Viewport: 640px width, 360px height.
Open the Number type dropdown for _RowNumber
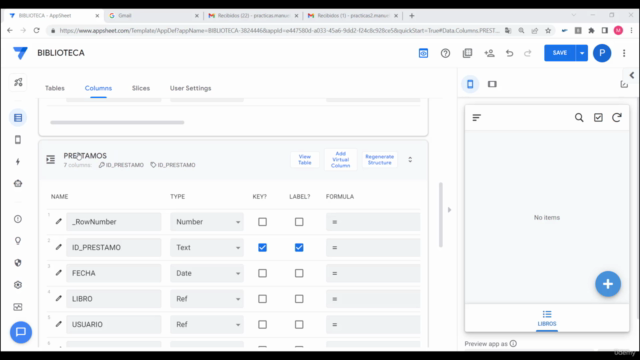point(207,222)
